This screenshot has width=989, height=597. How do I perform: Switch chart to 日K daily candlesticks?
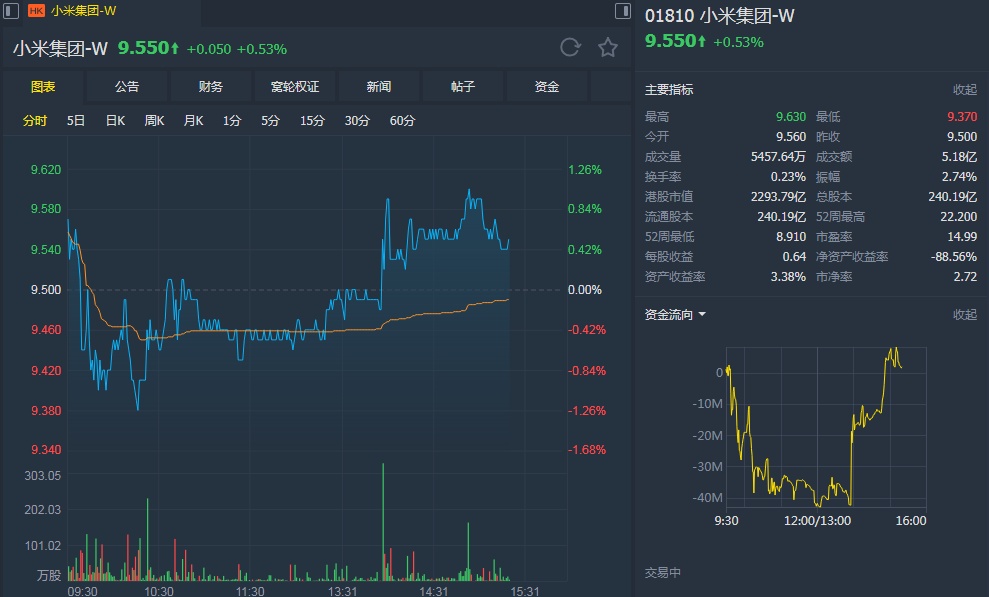(x=115, y=121)
